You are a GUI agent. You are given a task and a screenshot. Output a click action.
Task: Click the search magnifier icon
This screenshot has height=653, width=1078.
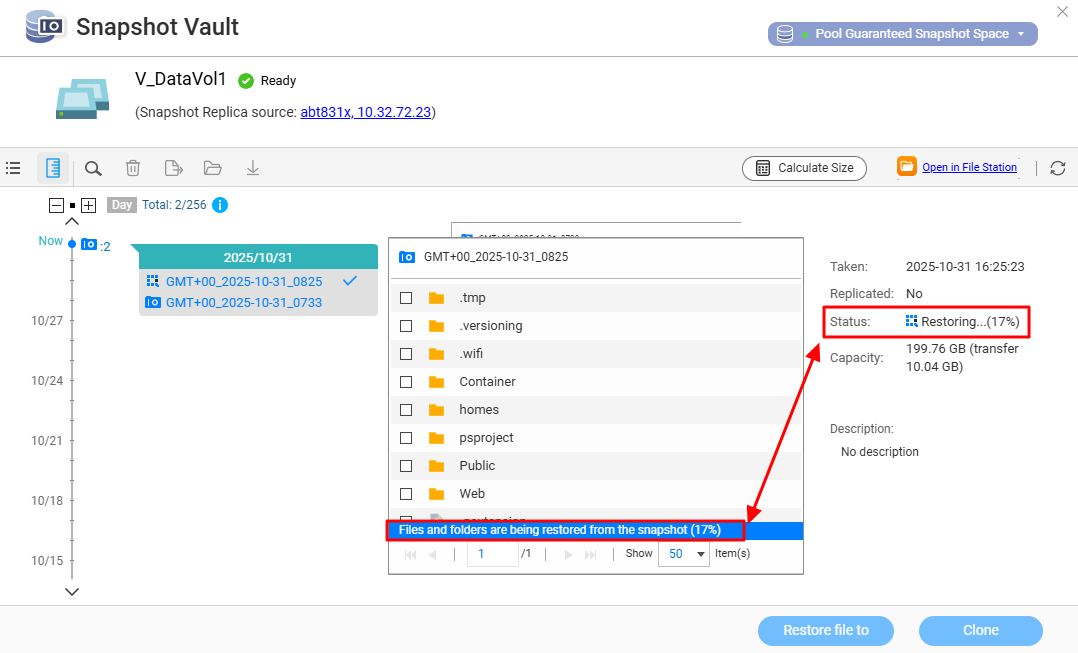click(93, 168)
